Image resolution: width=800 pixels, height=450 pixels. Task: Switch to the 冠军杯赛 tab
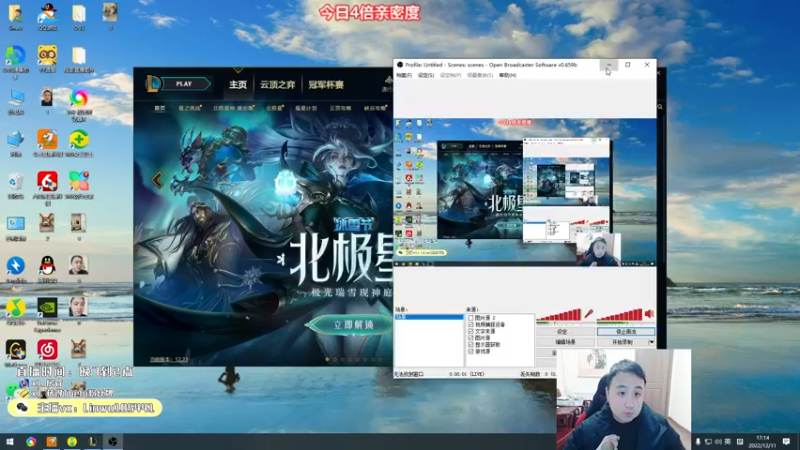click(326, 84)
